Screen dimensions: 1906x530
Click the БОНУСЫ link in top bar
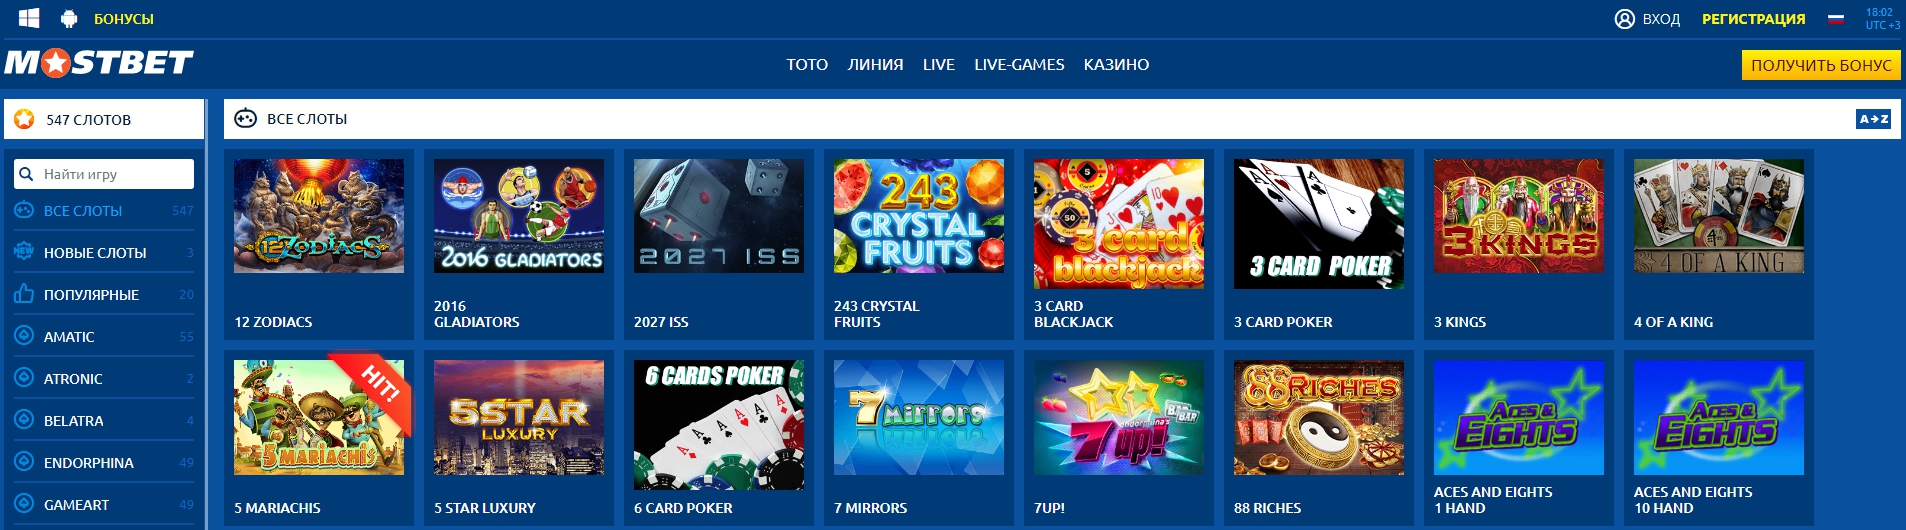click(x=124, y=19)
